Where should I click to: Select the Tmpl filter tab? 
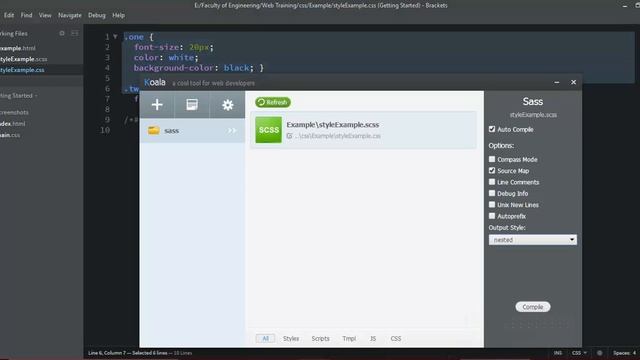click(349, 338)
